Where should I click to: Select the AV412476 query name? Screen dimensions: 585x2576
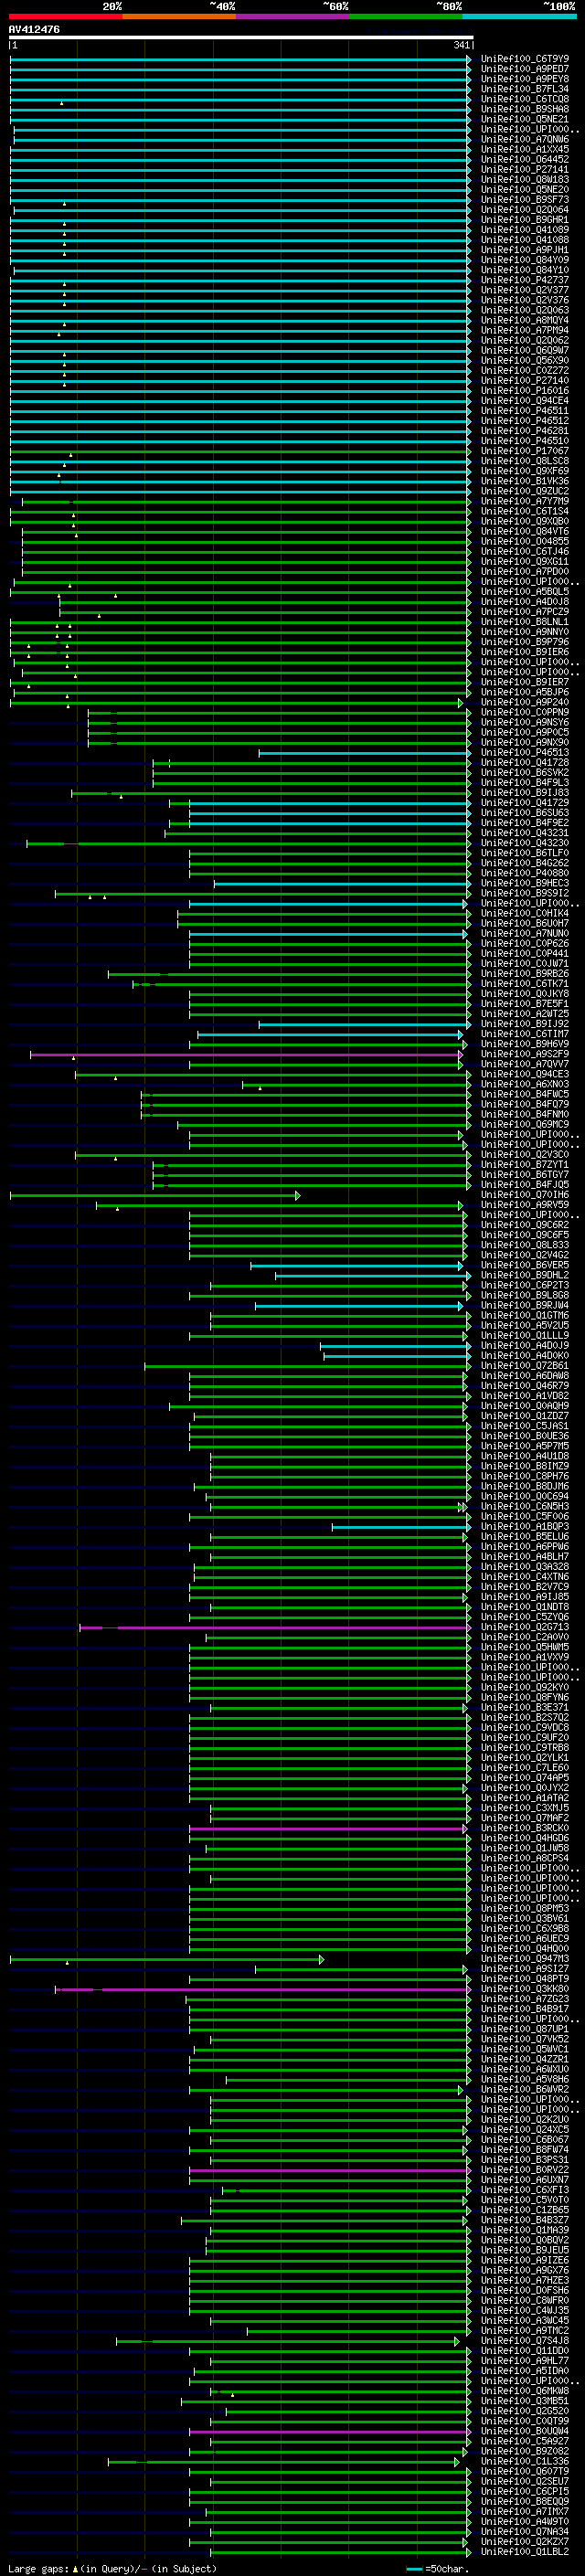(34, 30)
